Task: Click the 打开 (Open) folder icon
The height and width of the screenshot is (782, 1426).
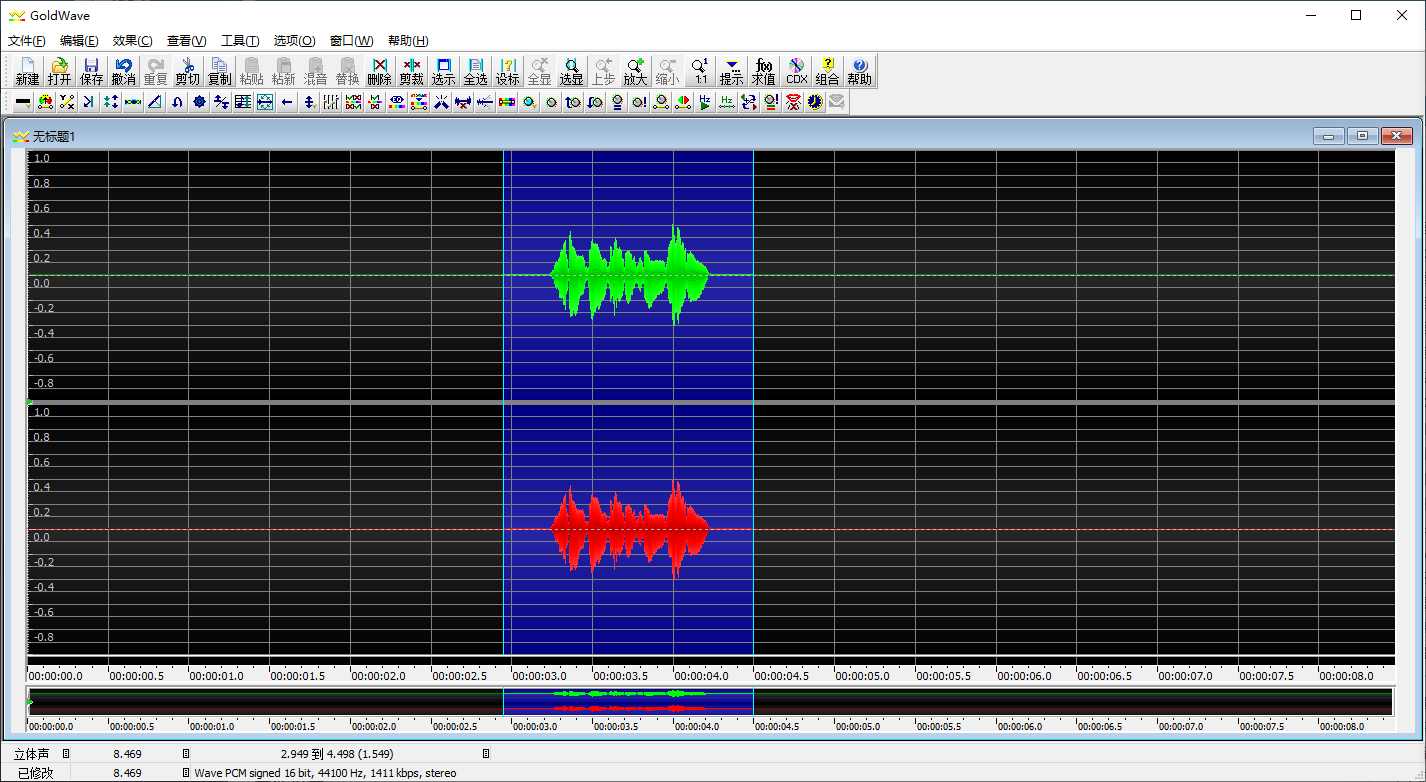Action: 60,70
